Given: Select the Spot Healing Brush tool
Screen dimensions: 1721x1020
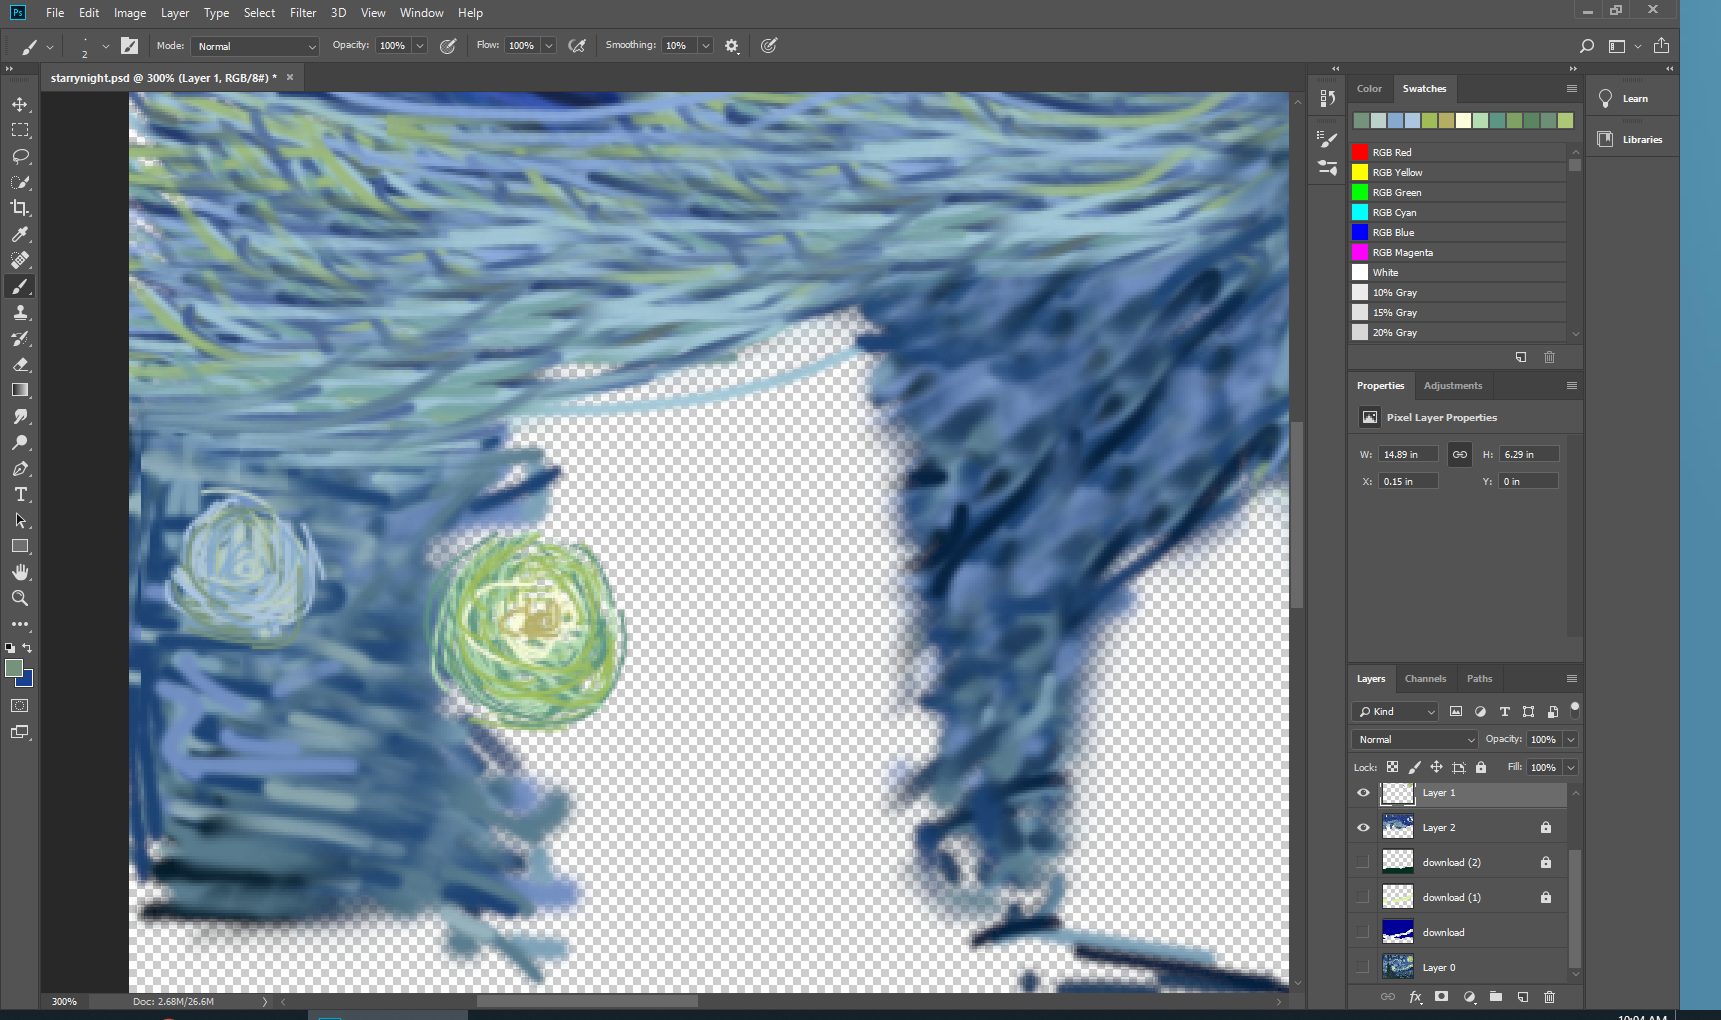Looking at the screenshot, I should point(20,260).
